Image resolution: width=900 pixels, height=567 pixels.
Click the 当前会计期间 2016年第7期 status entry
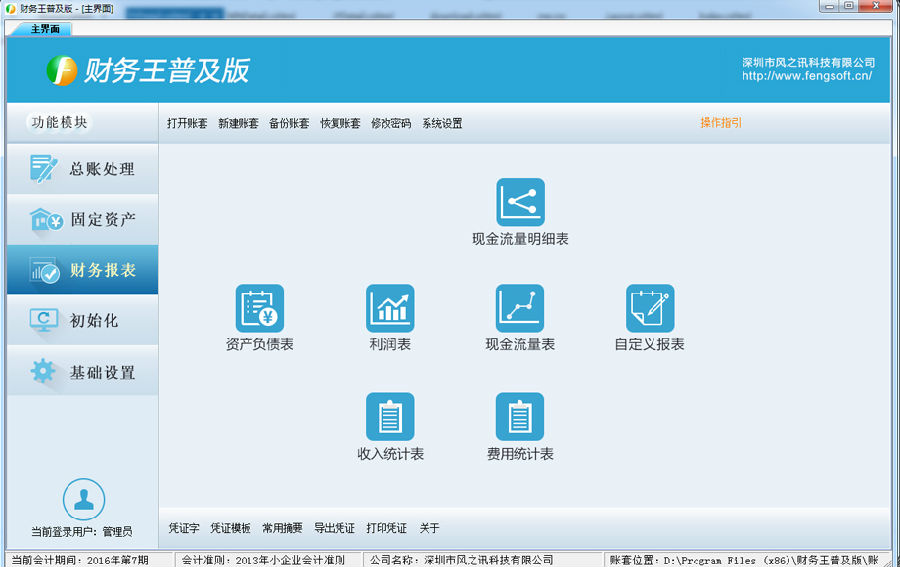click(x=80, y=560)
